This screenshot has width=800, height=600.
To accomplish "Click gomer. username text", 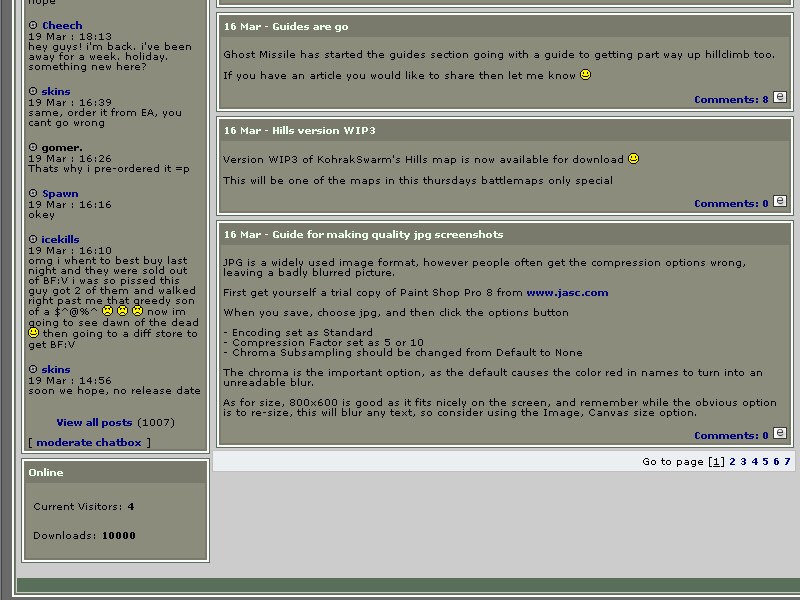I will [x=62, y=148].
